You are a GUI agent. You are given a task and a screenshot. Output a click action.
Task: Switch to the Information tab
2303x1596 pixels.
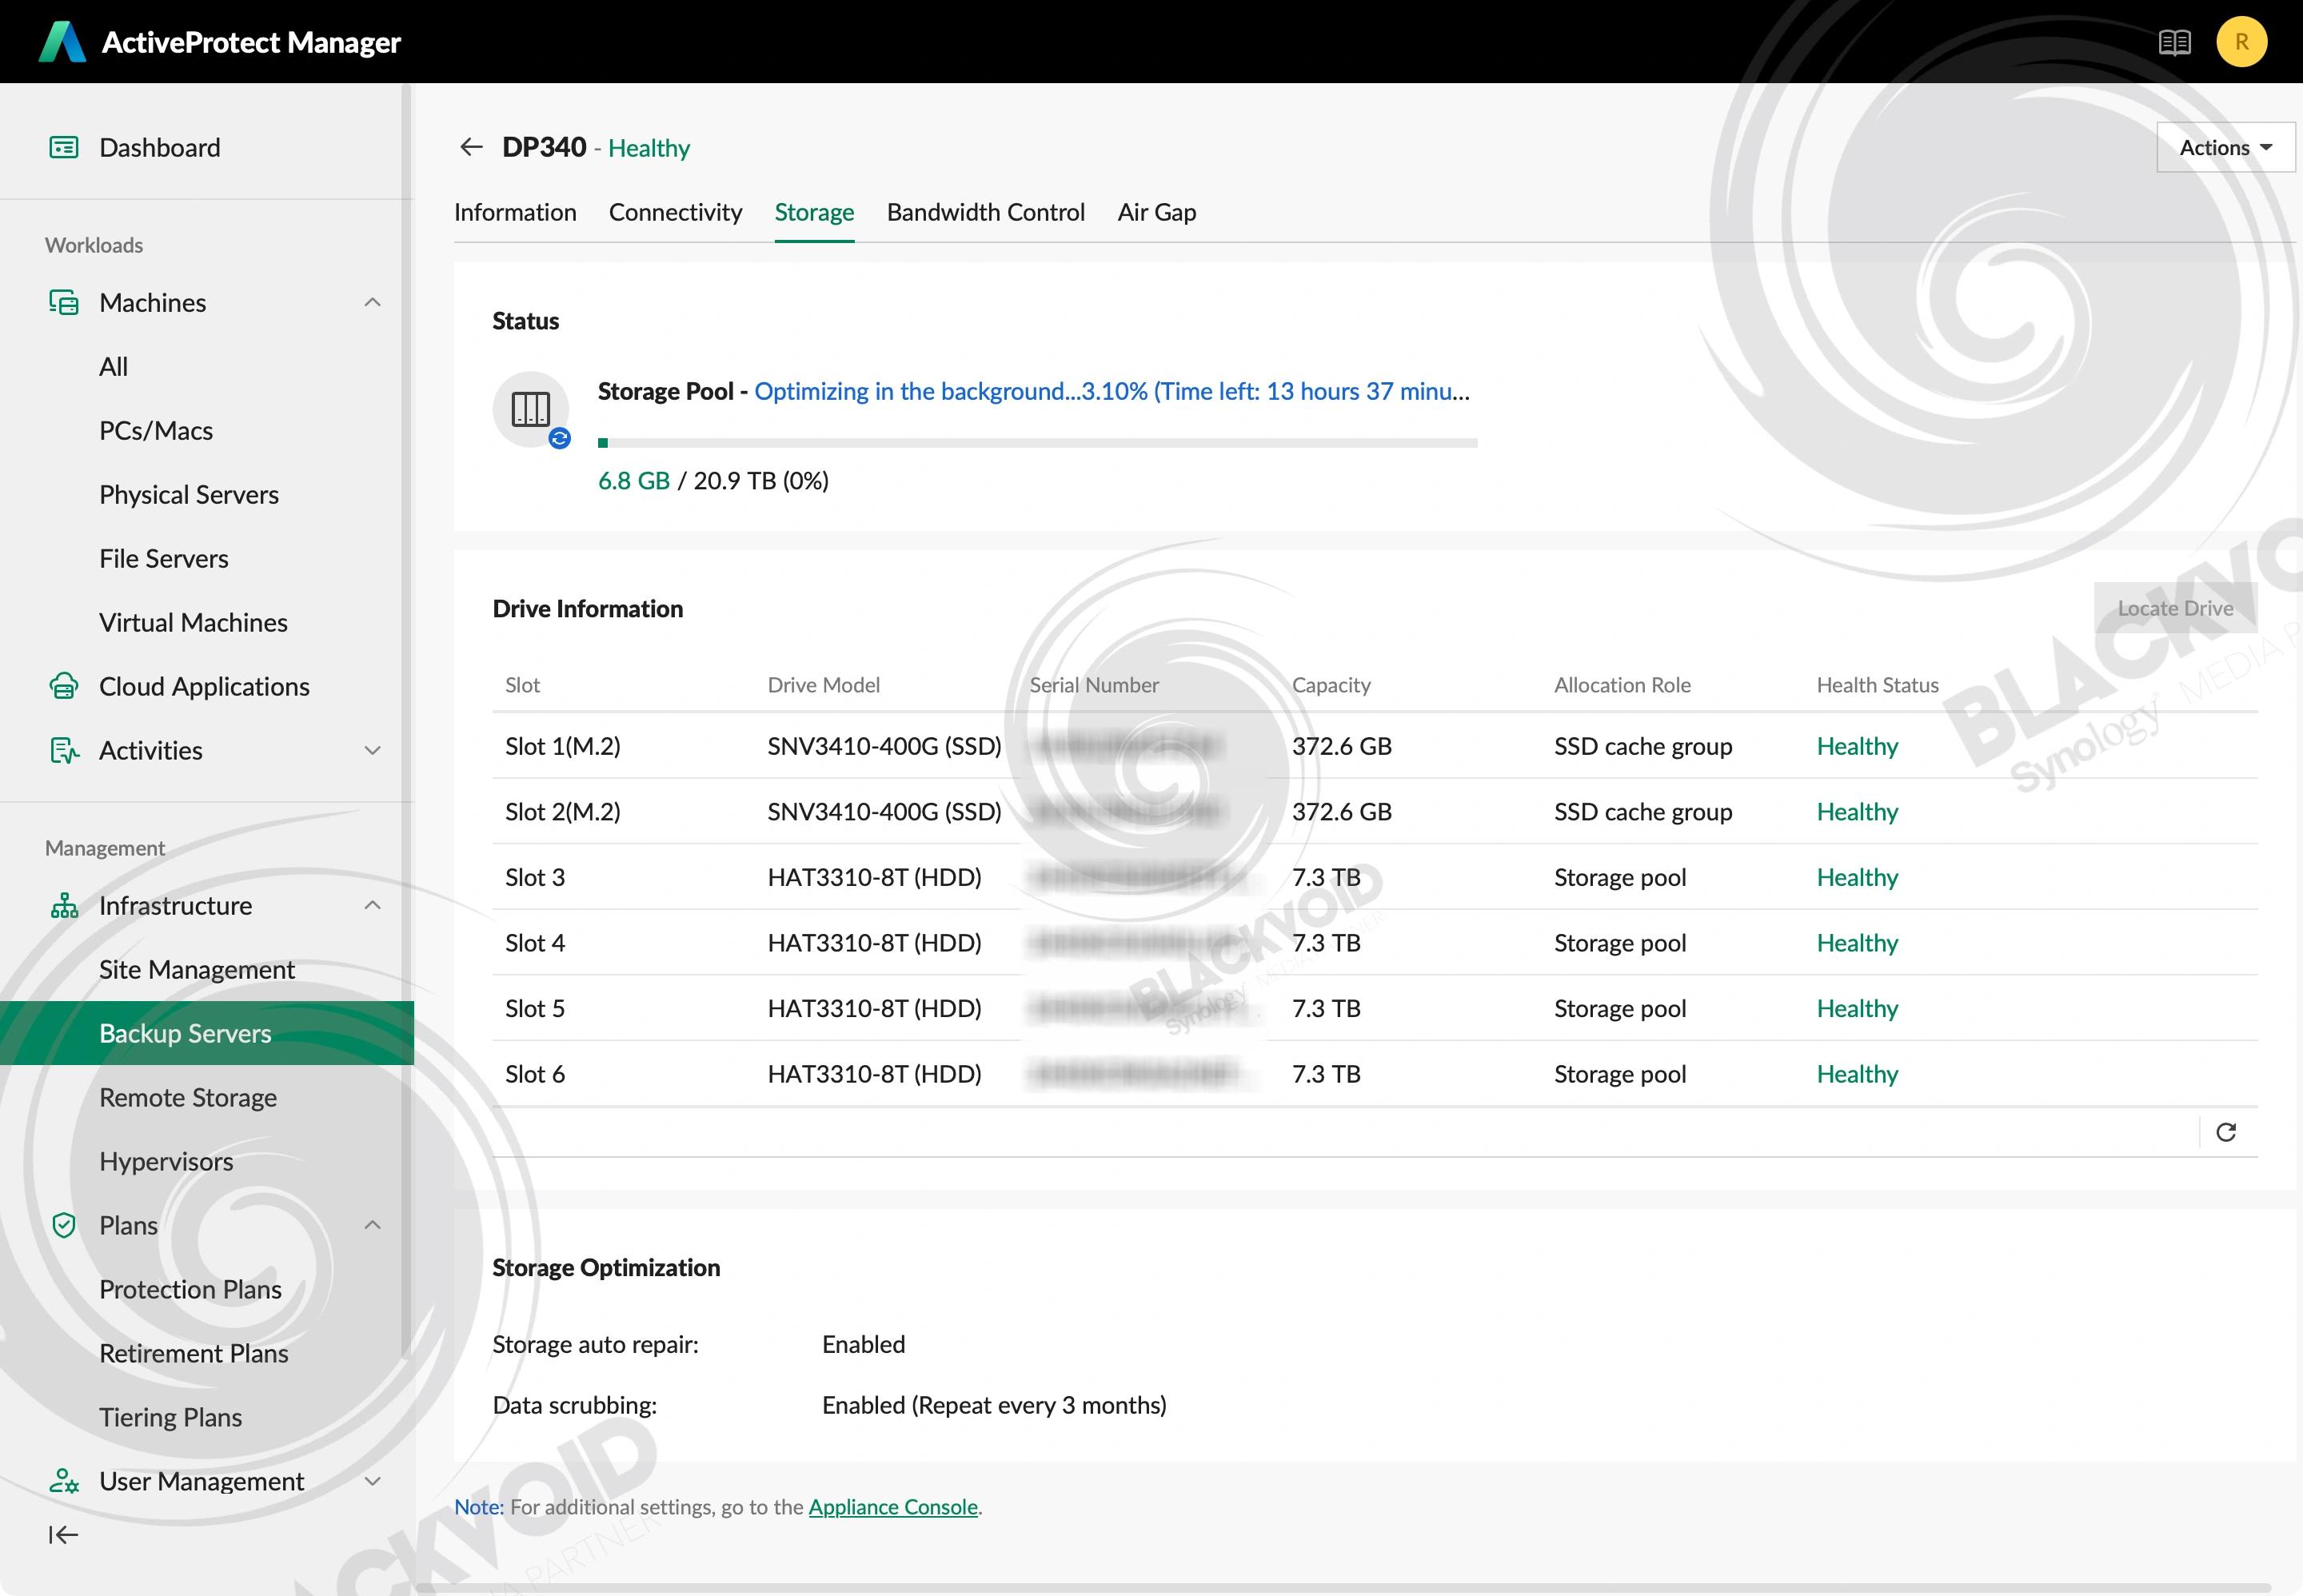(515, 213)
